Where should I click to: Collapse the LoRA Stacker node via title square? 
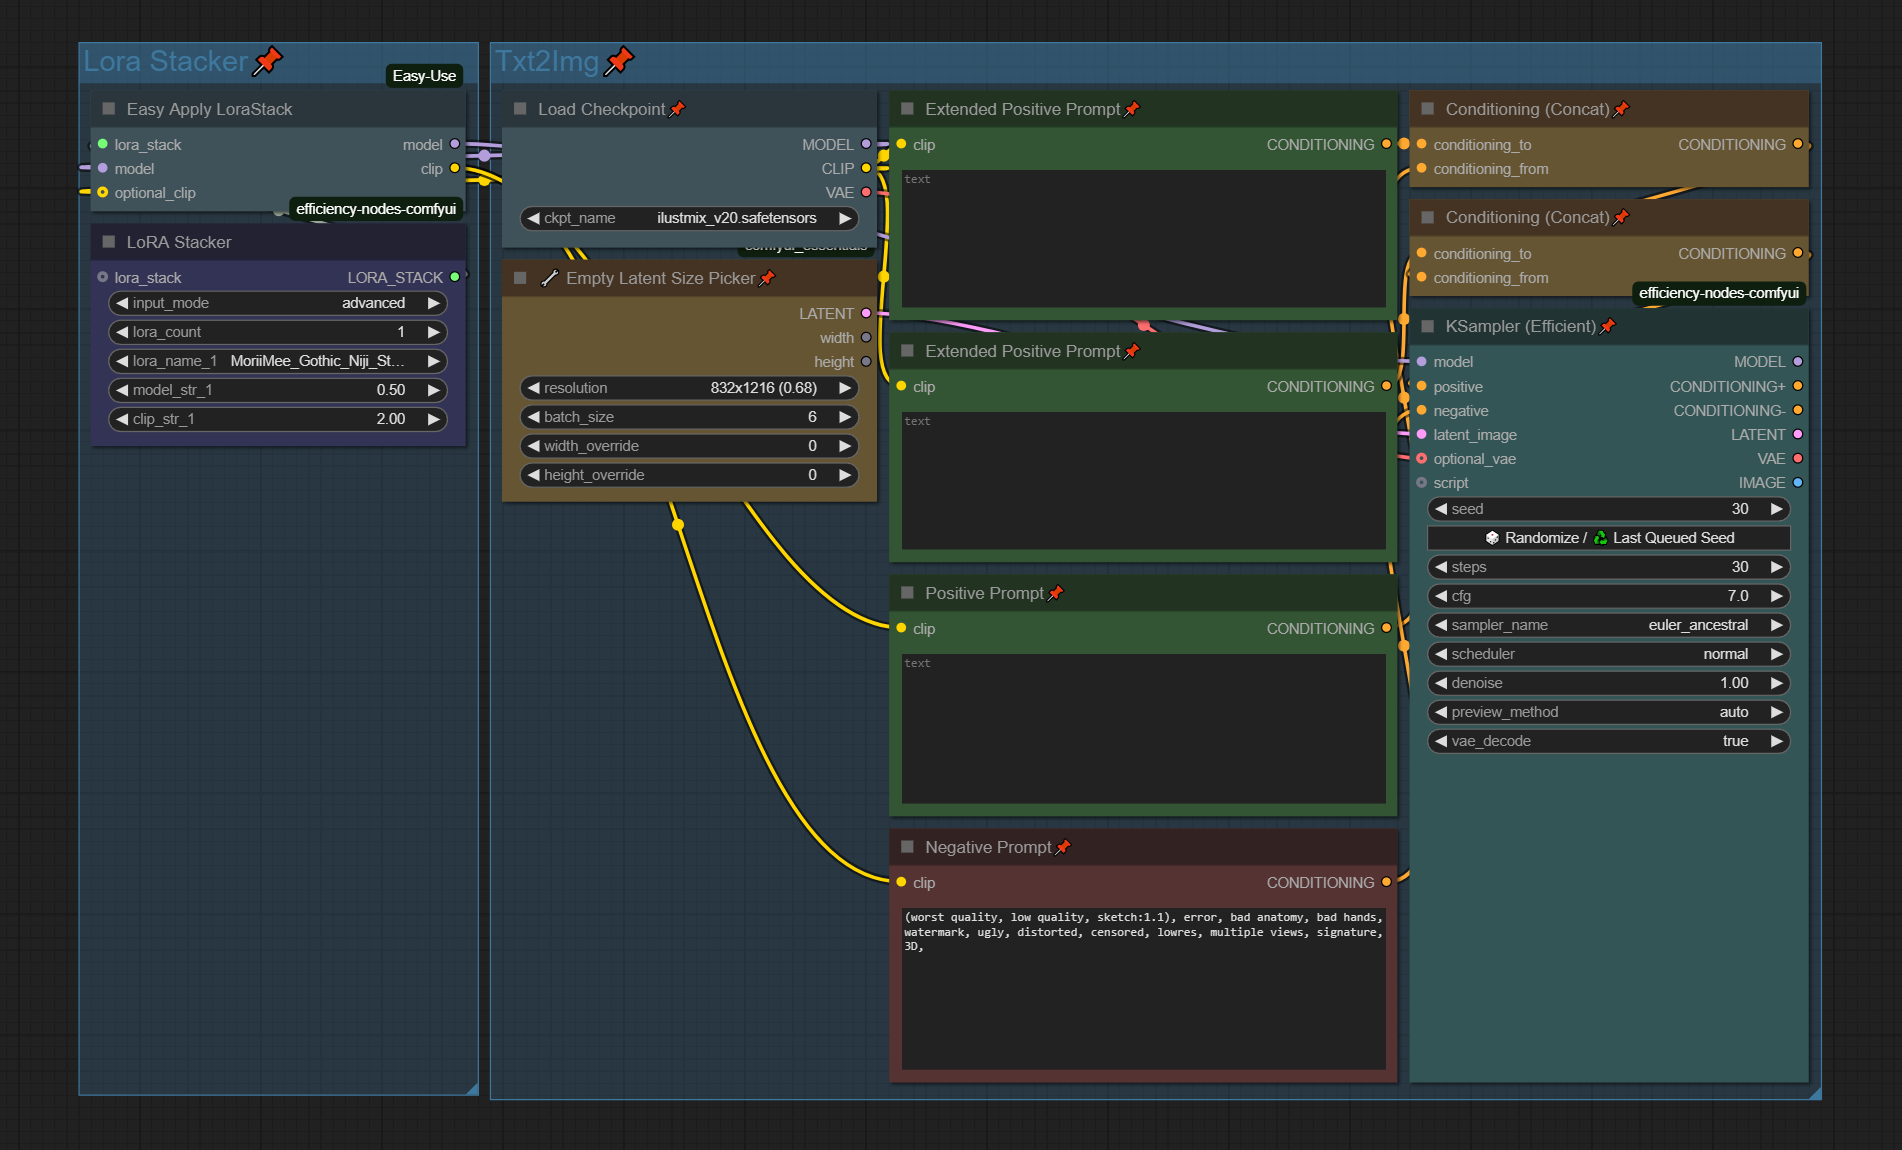click(109, 242)
